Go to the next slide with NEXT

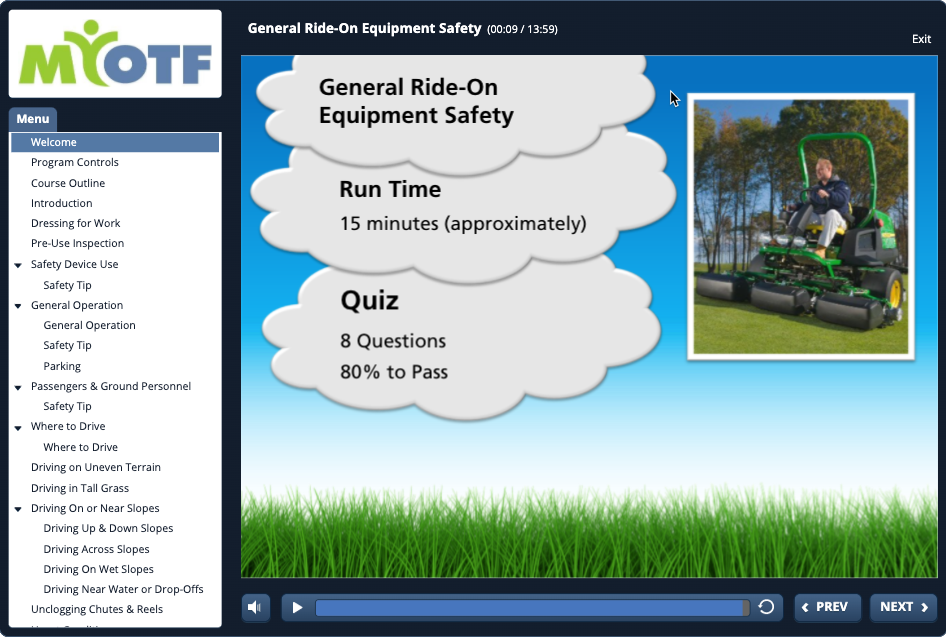pyautogui.click(x=903, y=607)
